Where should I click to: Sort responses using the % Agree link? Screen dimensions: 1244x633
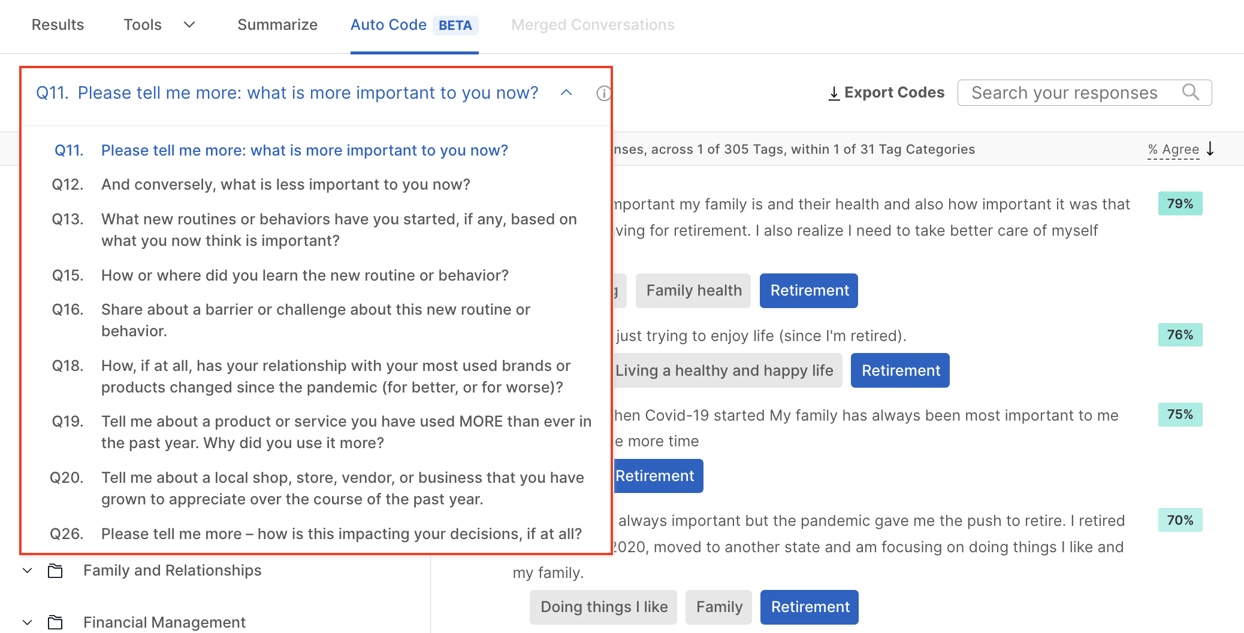(1172, 149)
